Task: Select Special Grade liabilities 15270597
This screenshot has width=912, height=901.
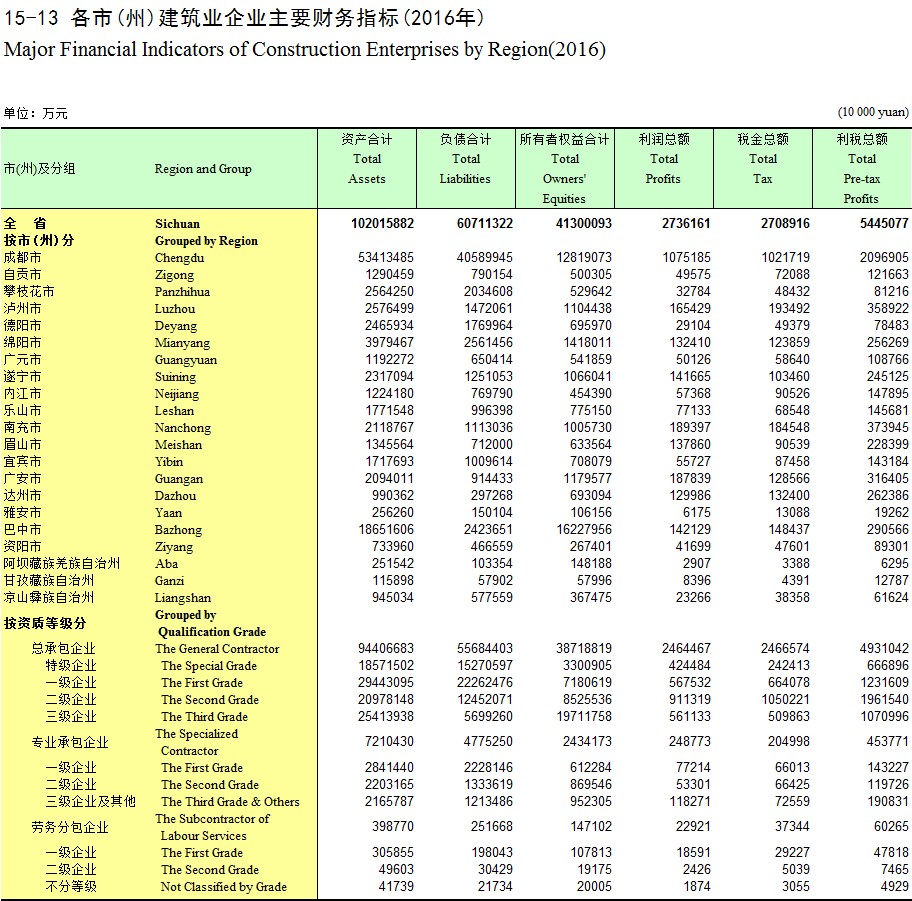Action: [x=484, y=665]
